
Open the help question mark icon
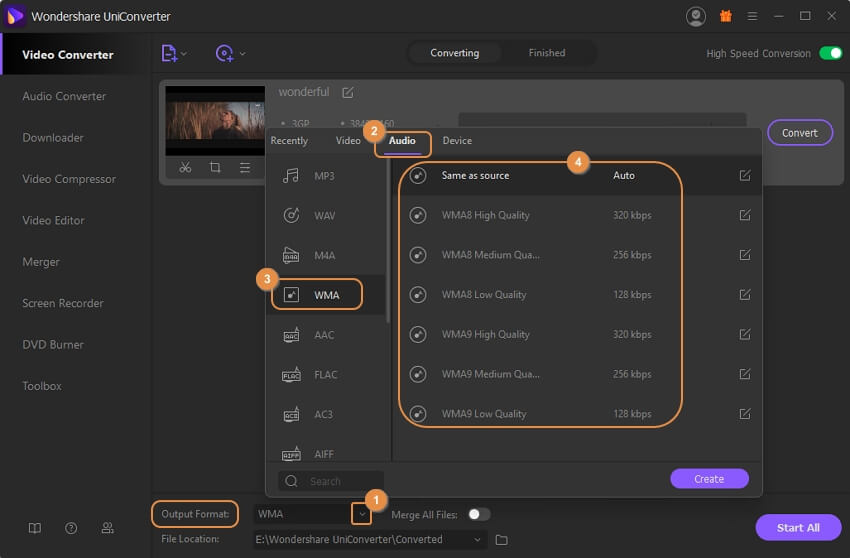click(x=71, y=528)
